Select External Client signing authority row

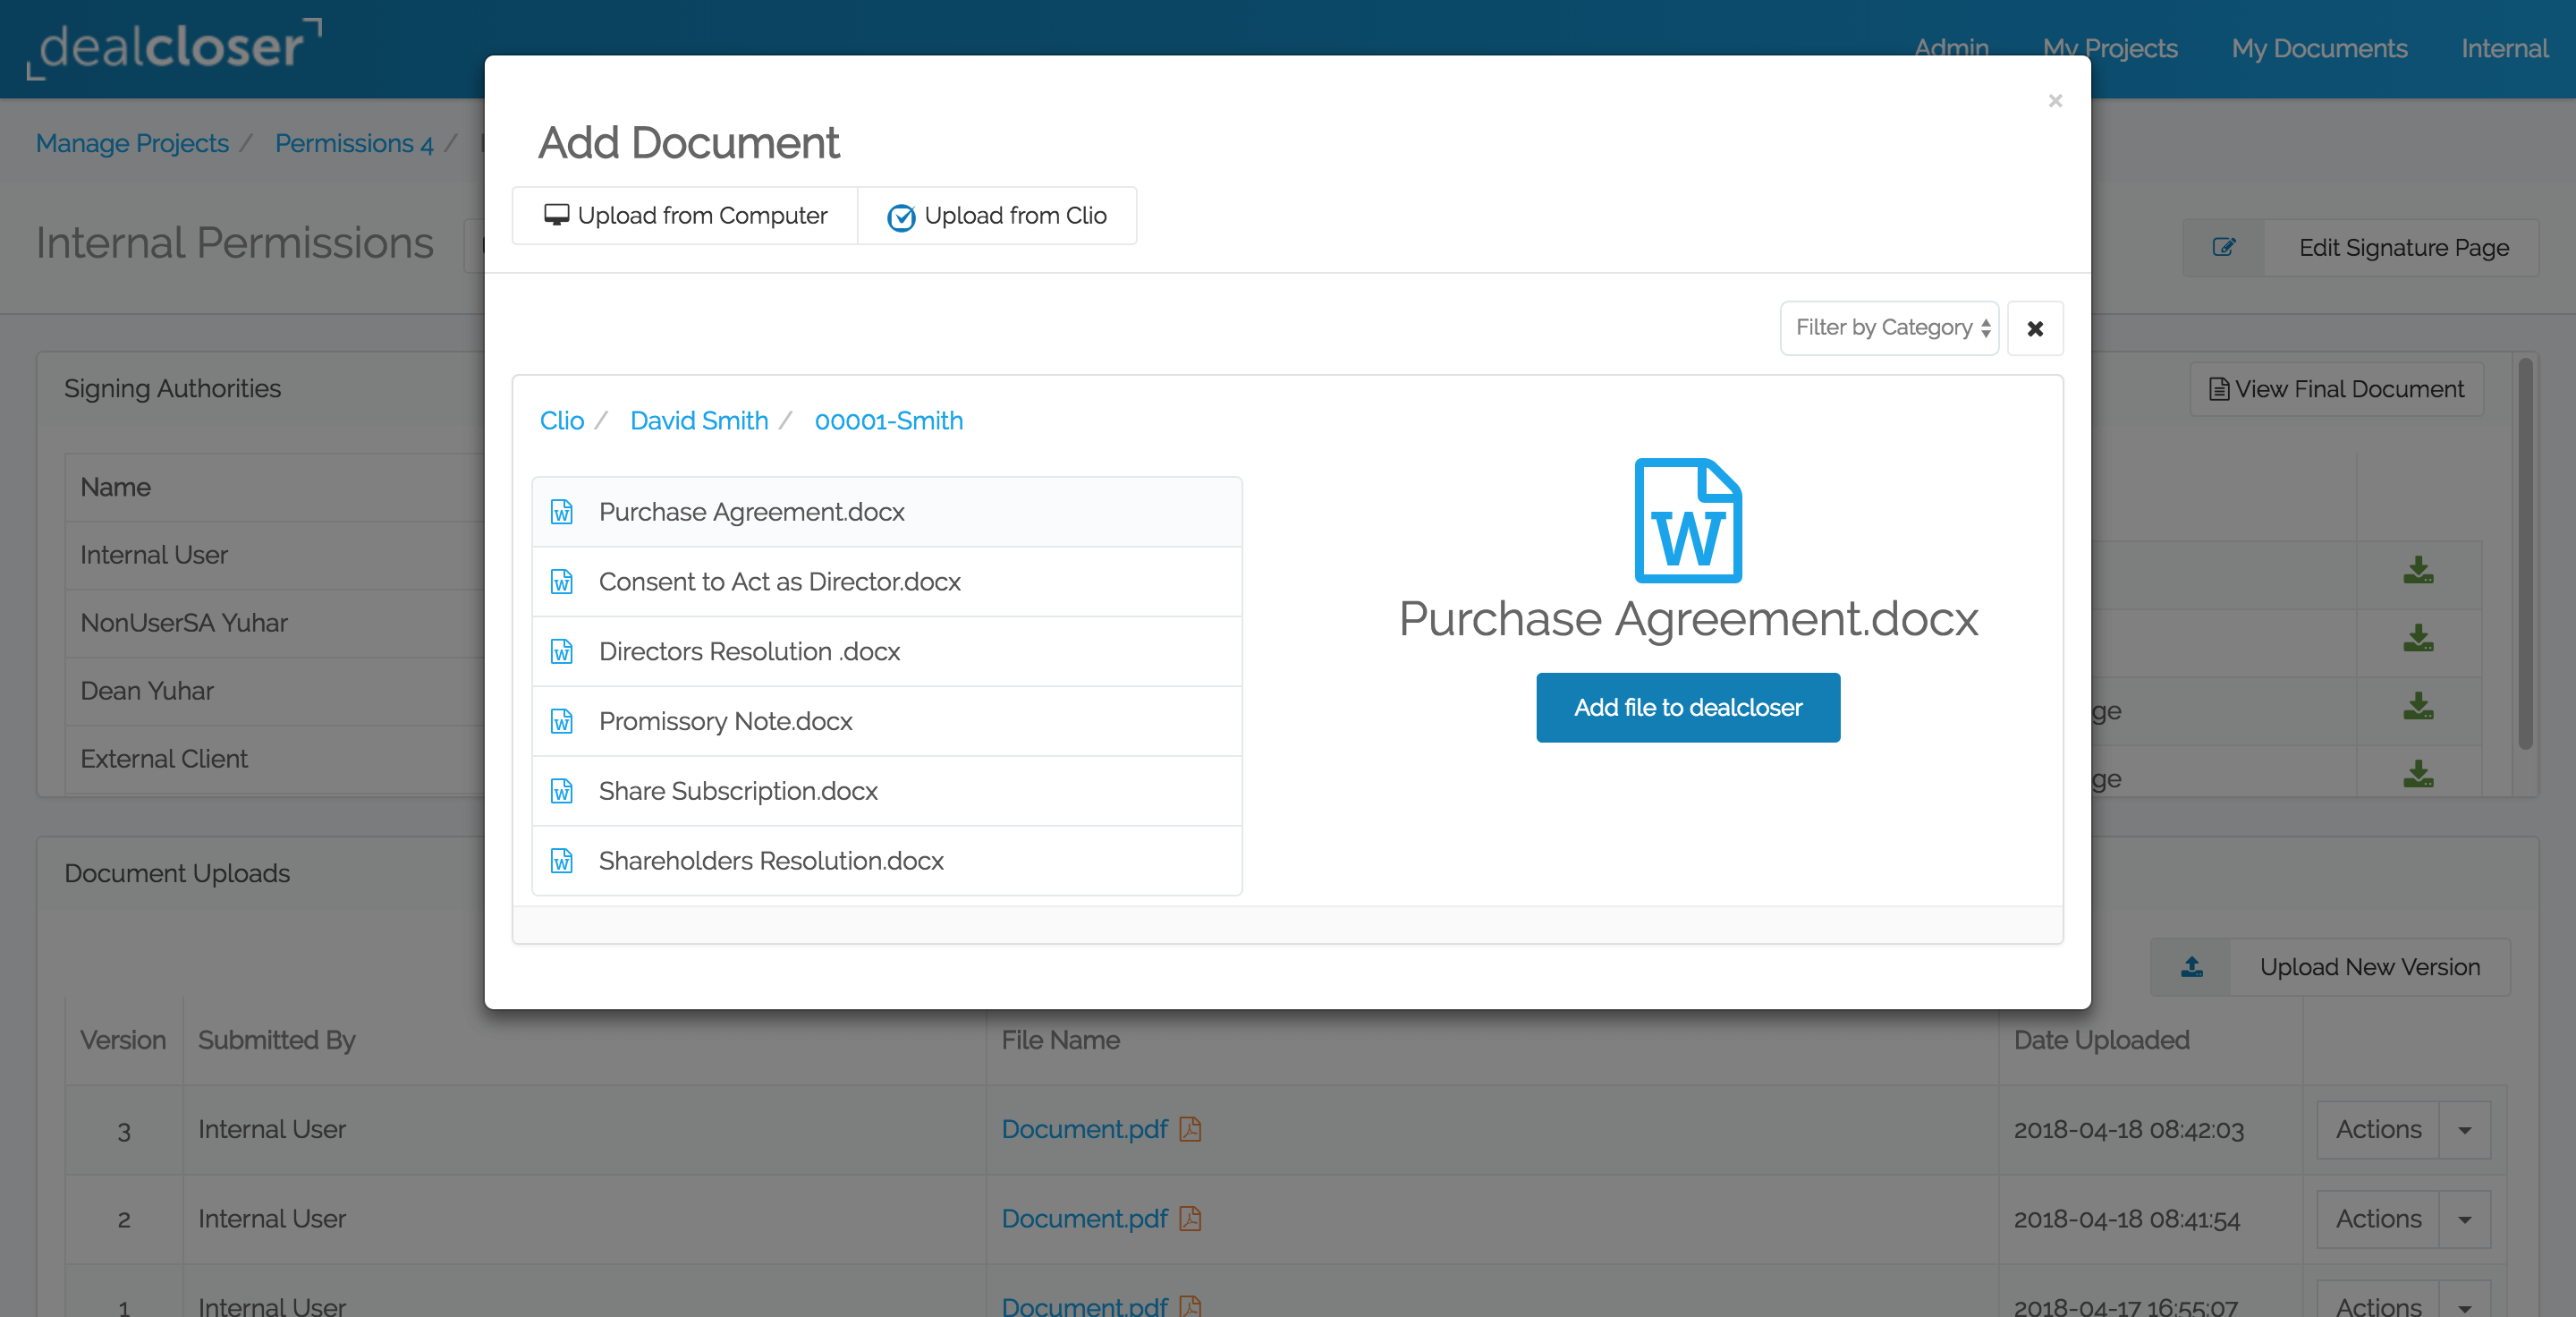275,759
